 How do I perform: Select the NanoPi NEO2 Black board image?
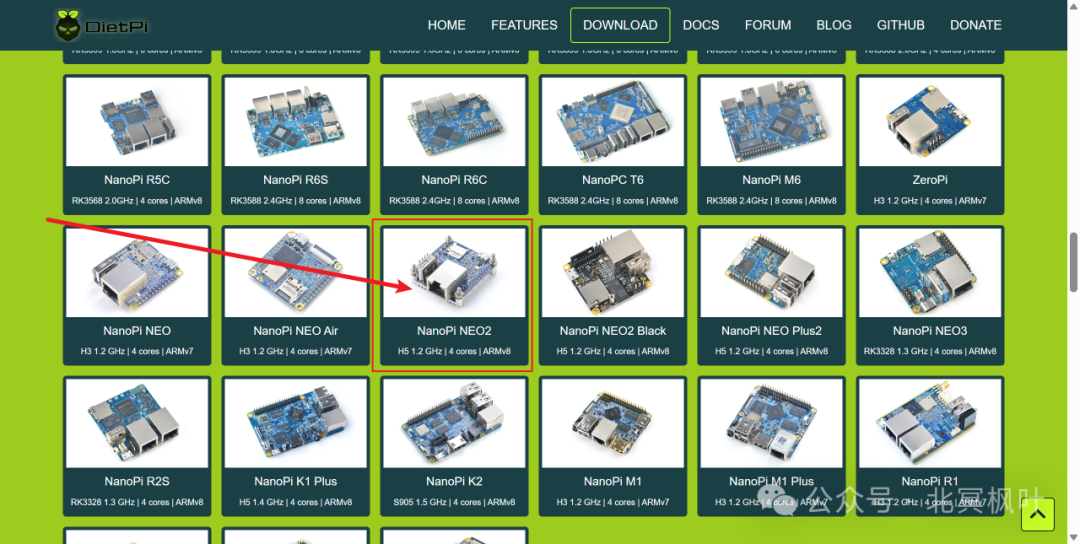(613, 273)
